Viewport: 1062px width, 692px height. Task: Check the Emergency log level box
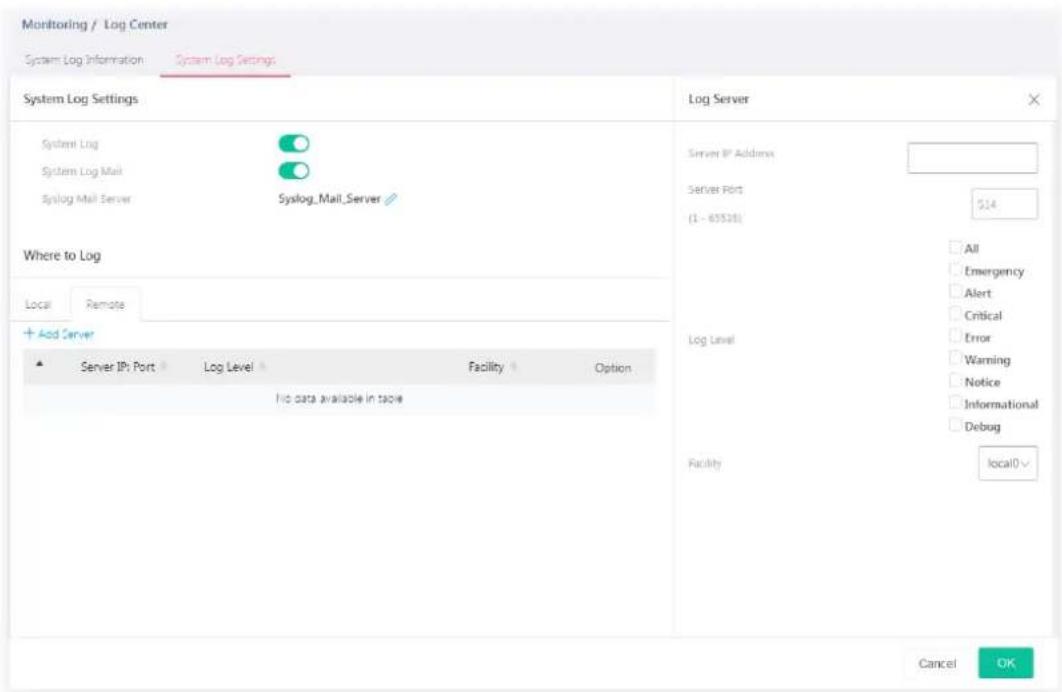[x=955, y=269]
